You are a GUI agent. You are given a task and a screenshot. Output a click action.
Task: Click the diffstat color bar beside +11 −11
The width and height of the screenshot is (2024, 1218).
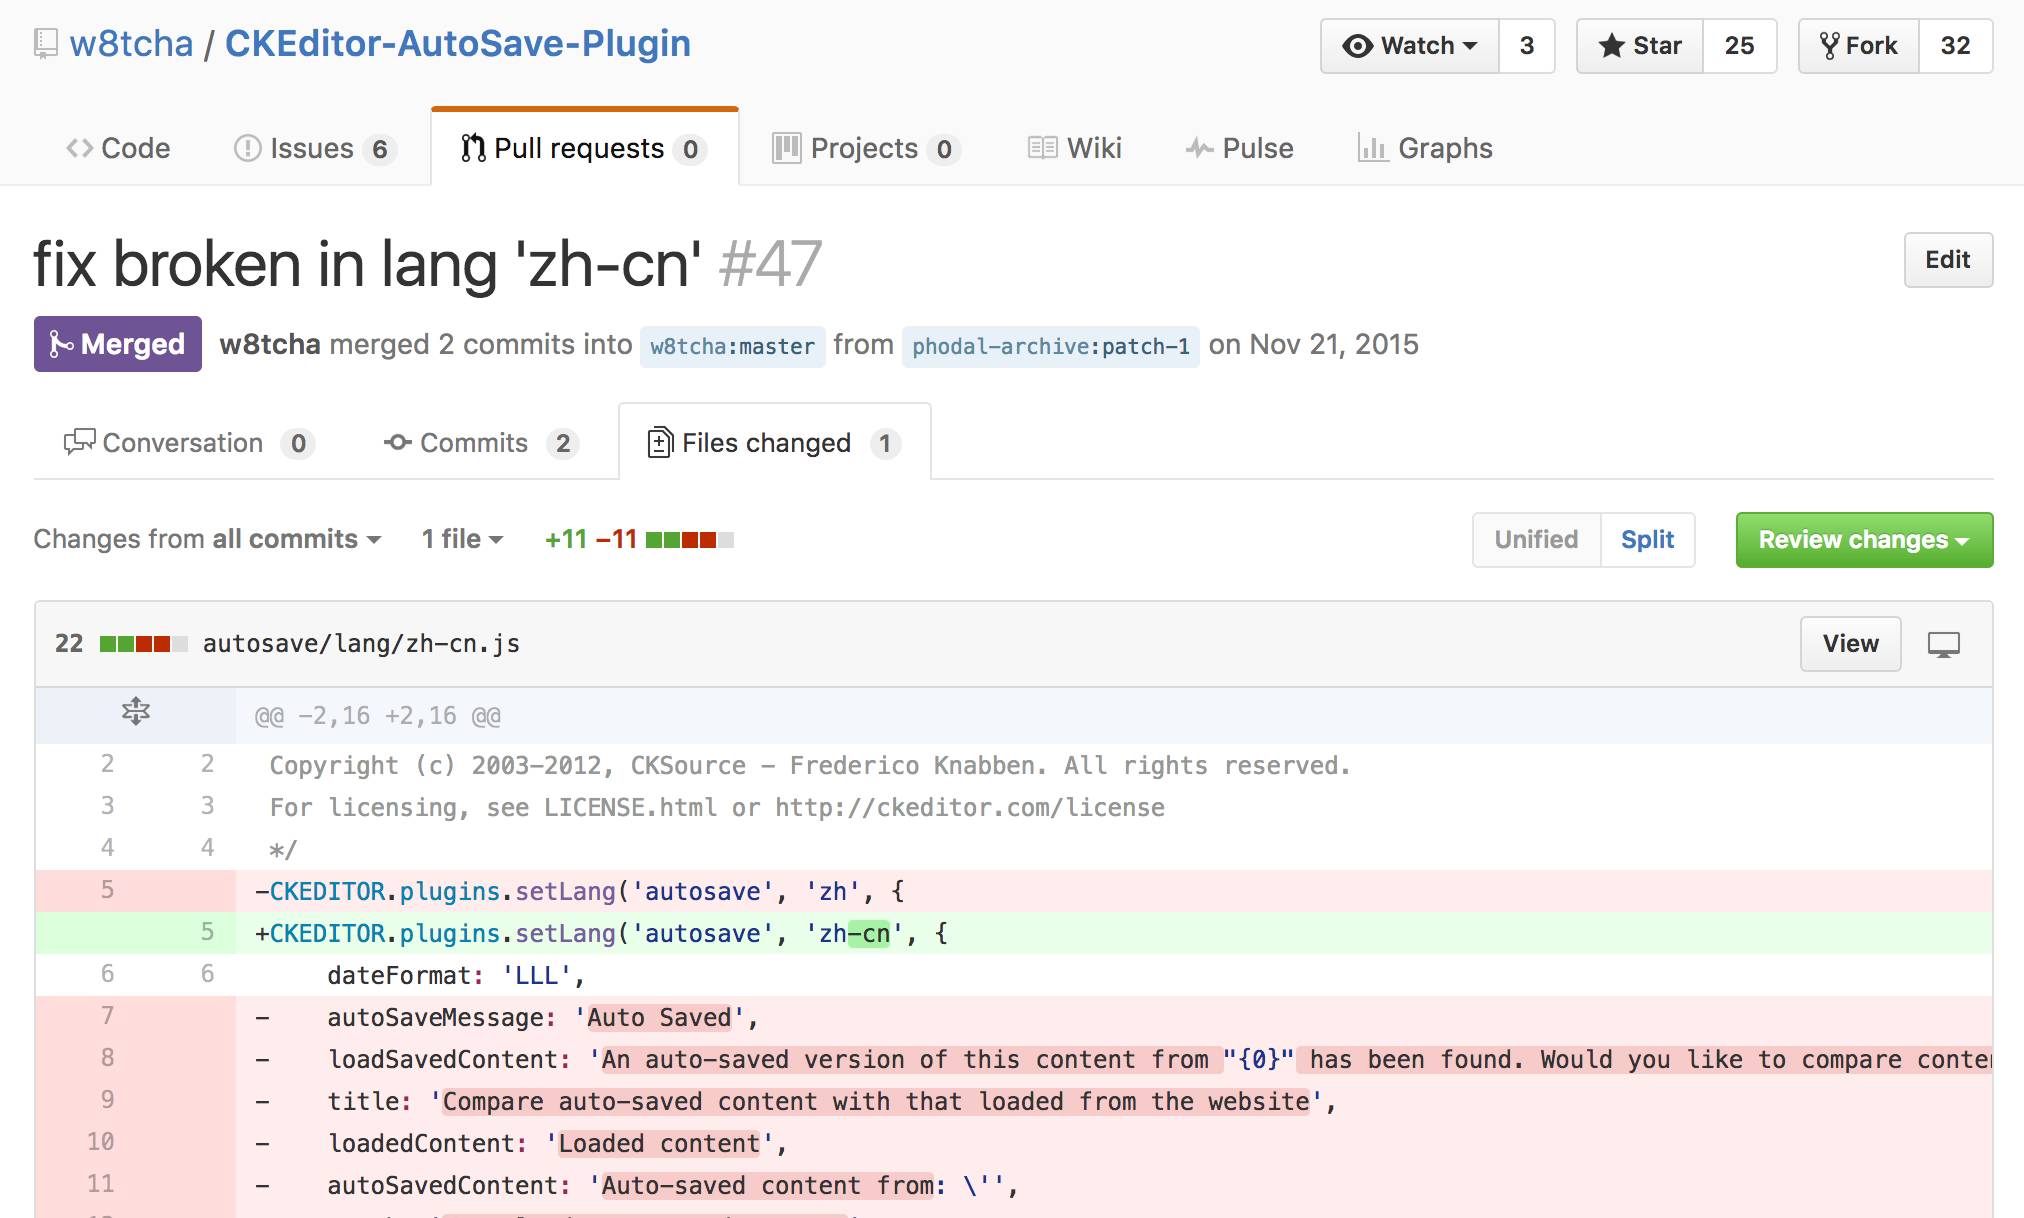tap(690, 540)
